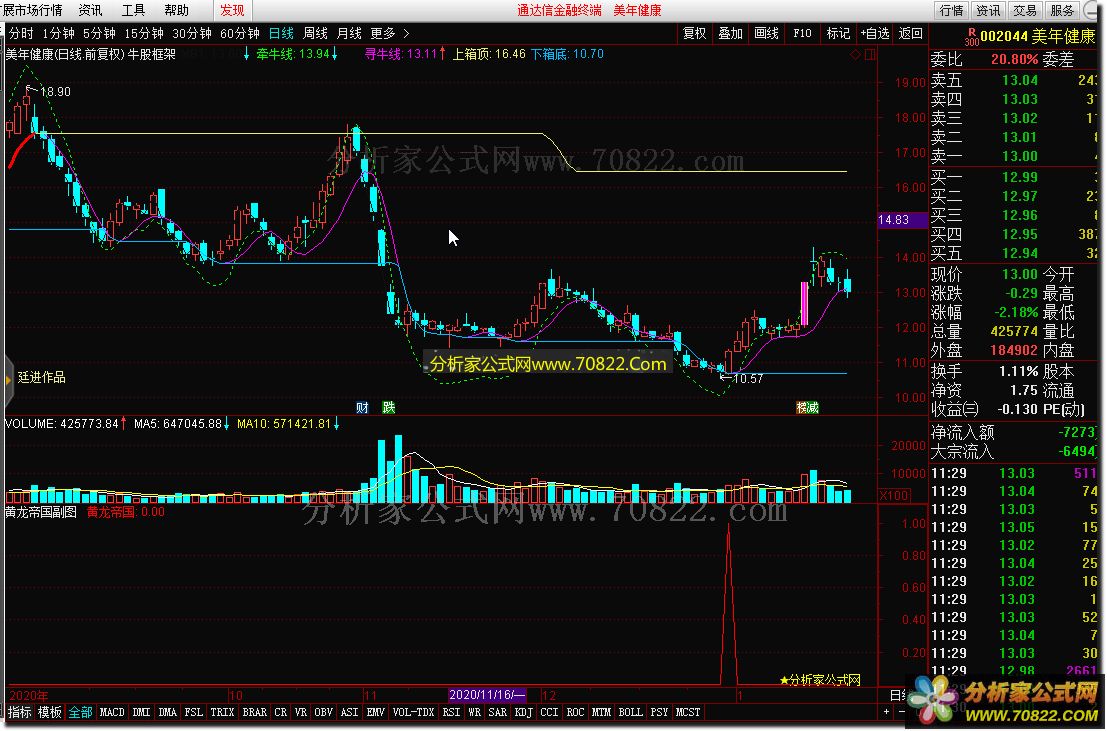This screenshot has width=1107, height=731.
Task: Click the X100 volume scale label
Action: tap(894, 496)
